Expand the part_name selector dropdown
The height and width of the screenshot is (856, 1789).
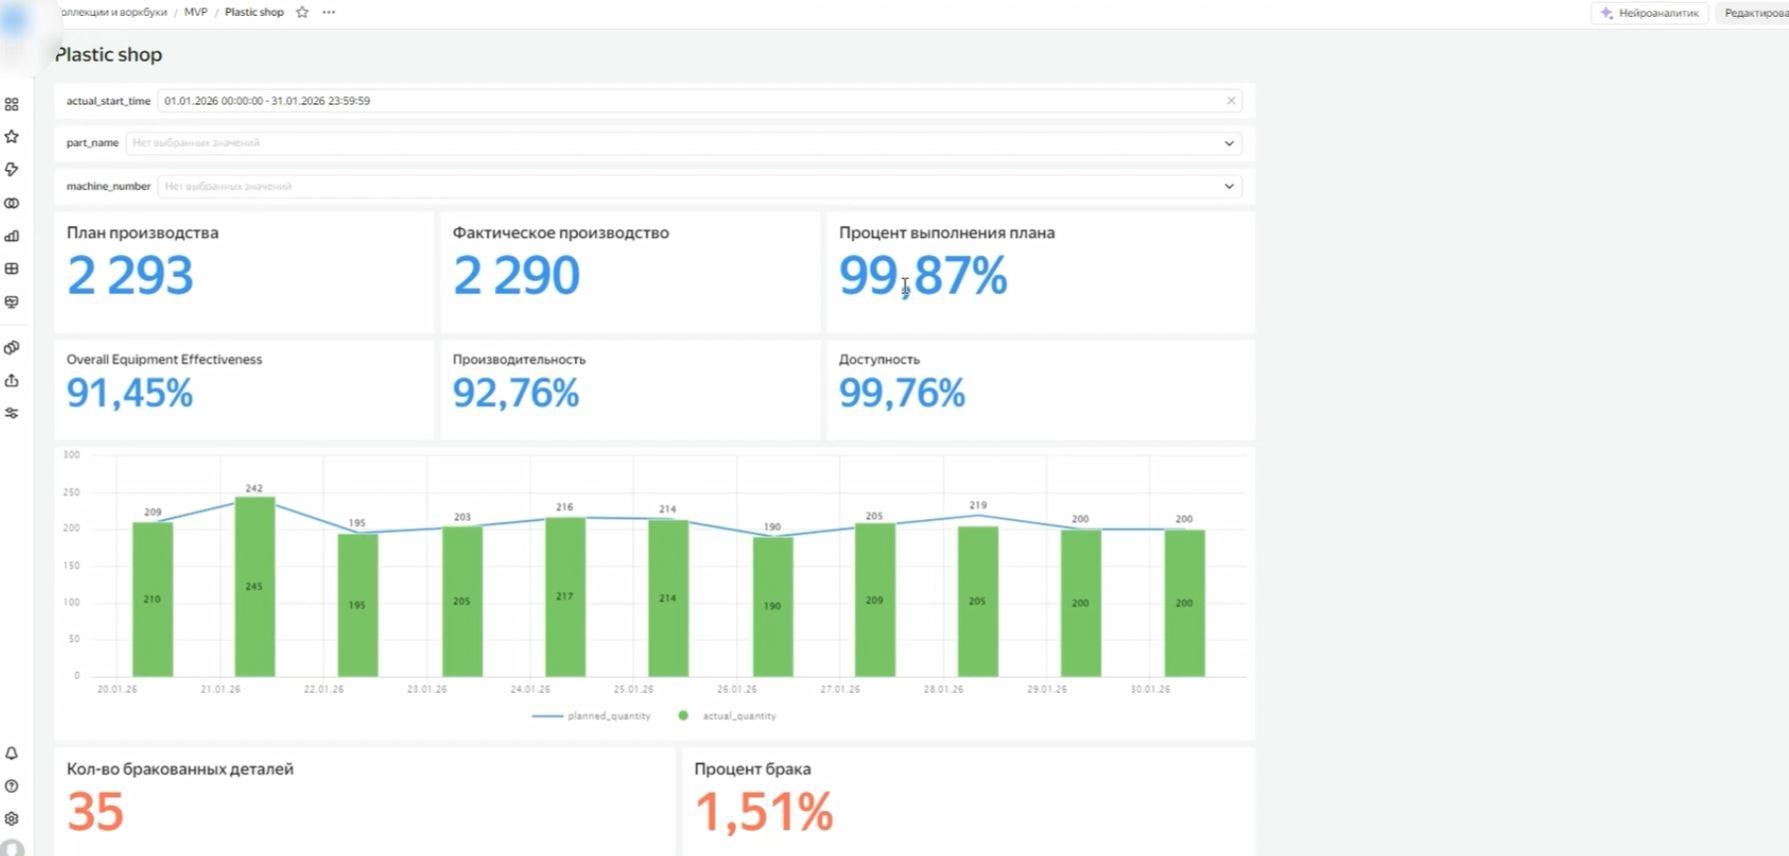pos(1229,143)
